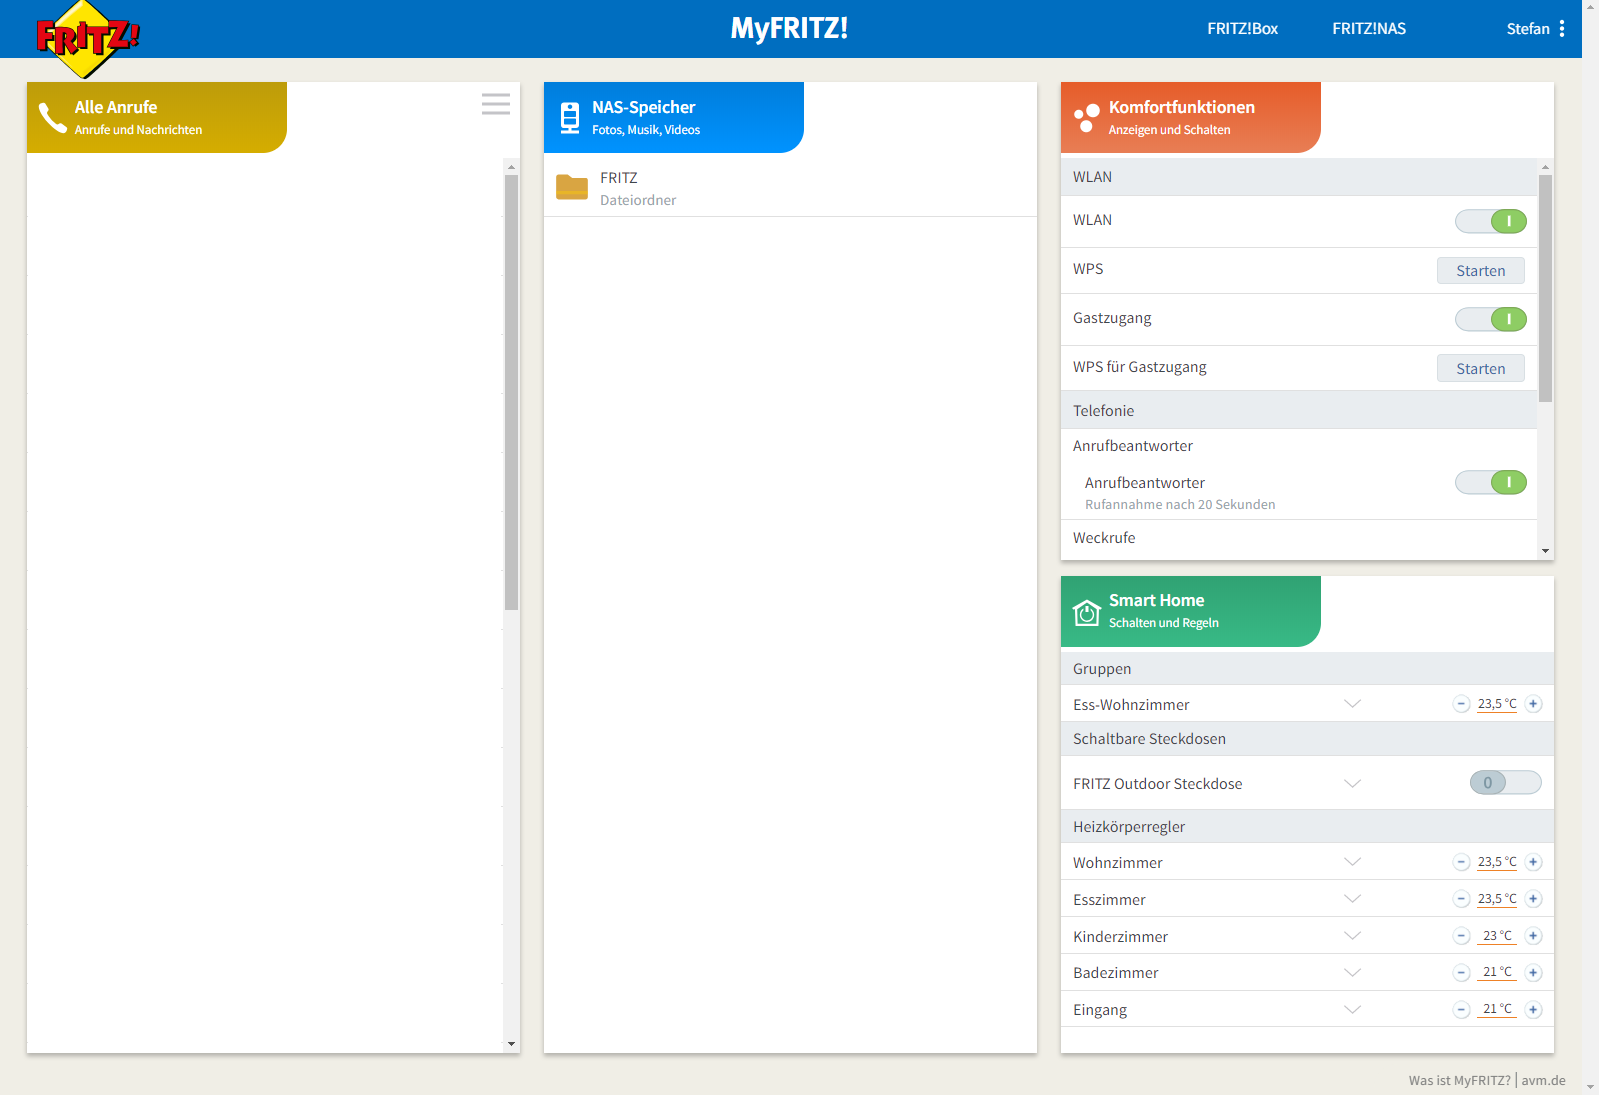This screenshot has height=1095, width=1600.
Task: Click Alle Anrufe scroll-down arrow
Action: pos(512,1044)
